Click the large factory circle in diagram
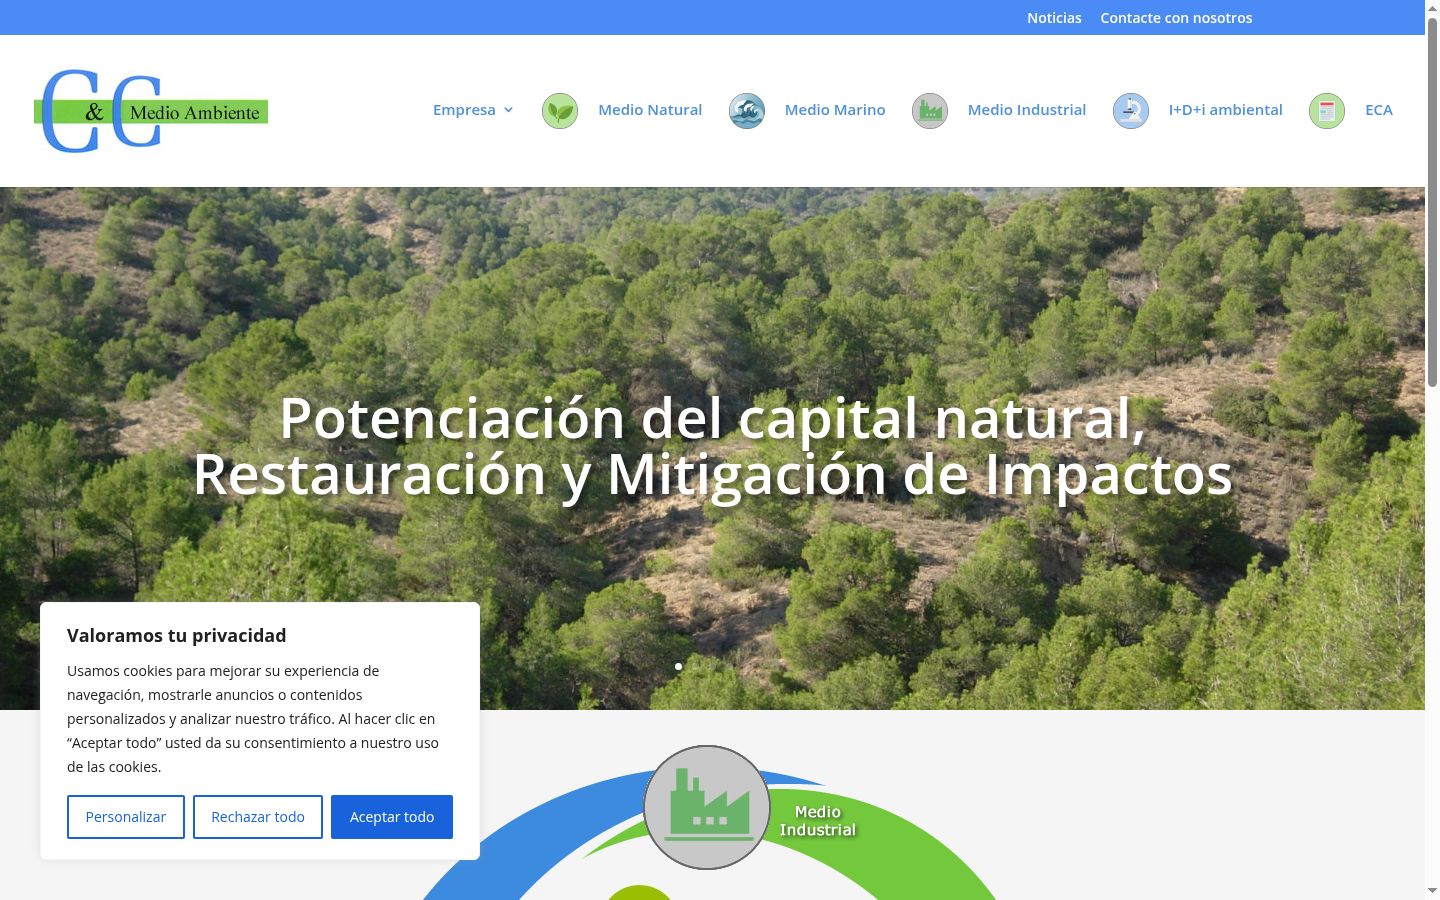Viewport: 1440px width, 900px height. tap(707, 807)
